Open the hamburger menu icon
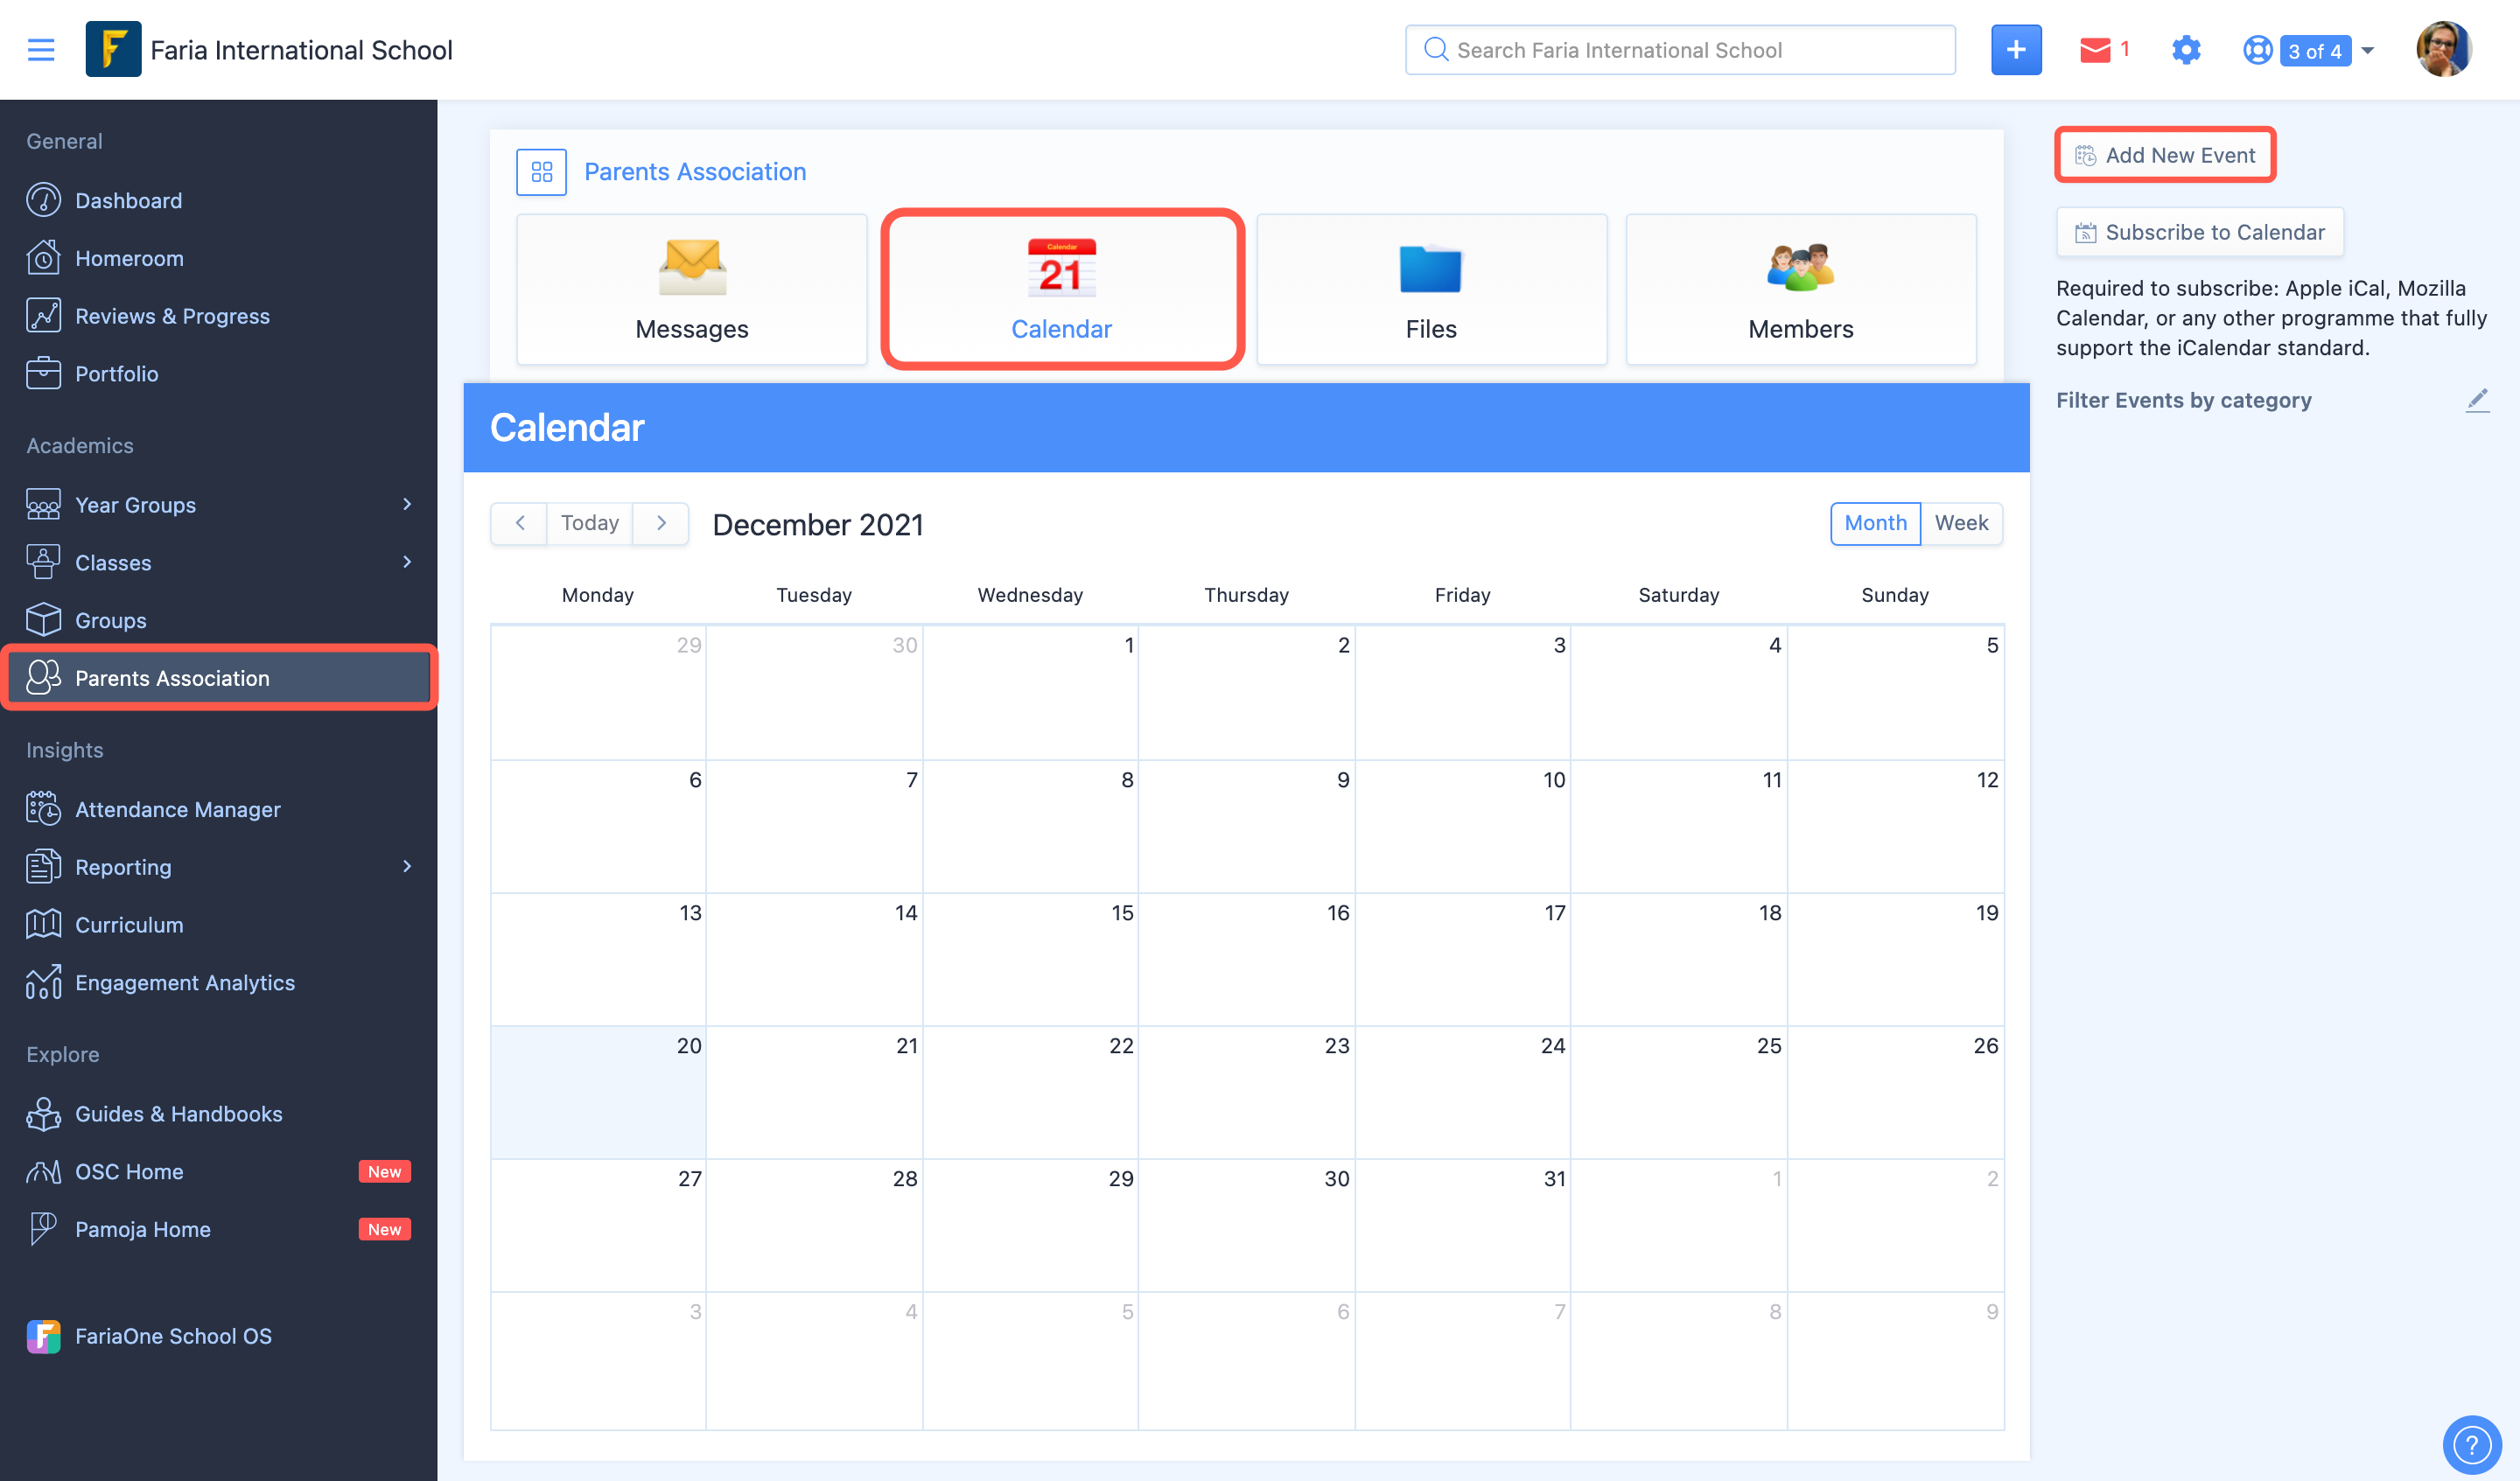 41,50
